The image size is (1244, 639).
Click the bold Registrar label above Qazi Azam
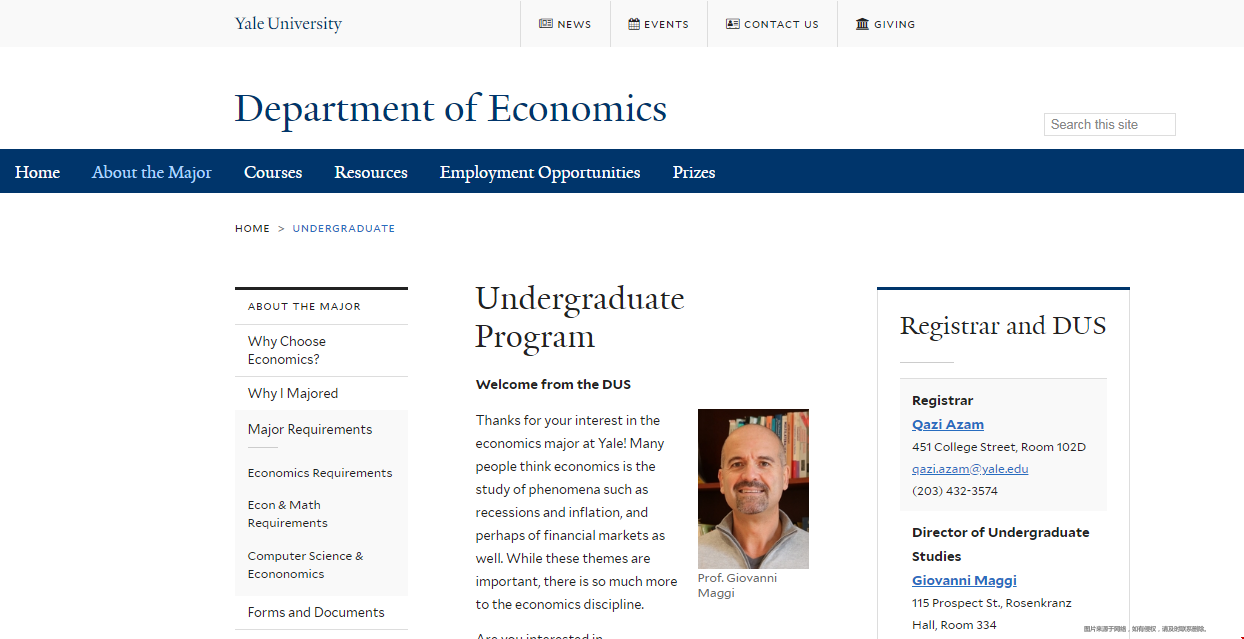[x=943, y=401]
